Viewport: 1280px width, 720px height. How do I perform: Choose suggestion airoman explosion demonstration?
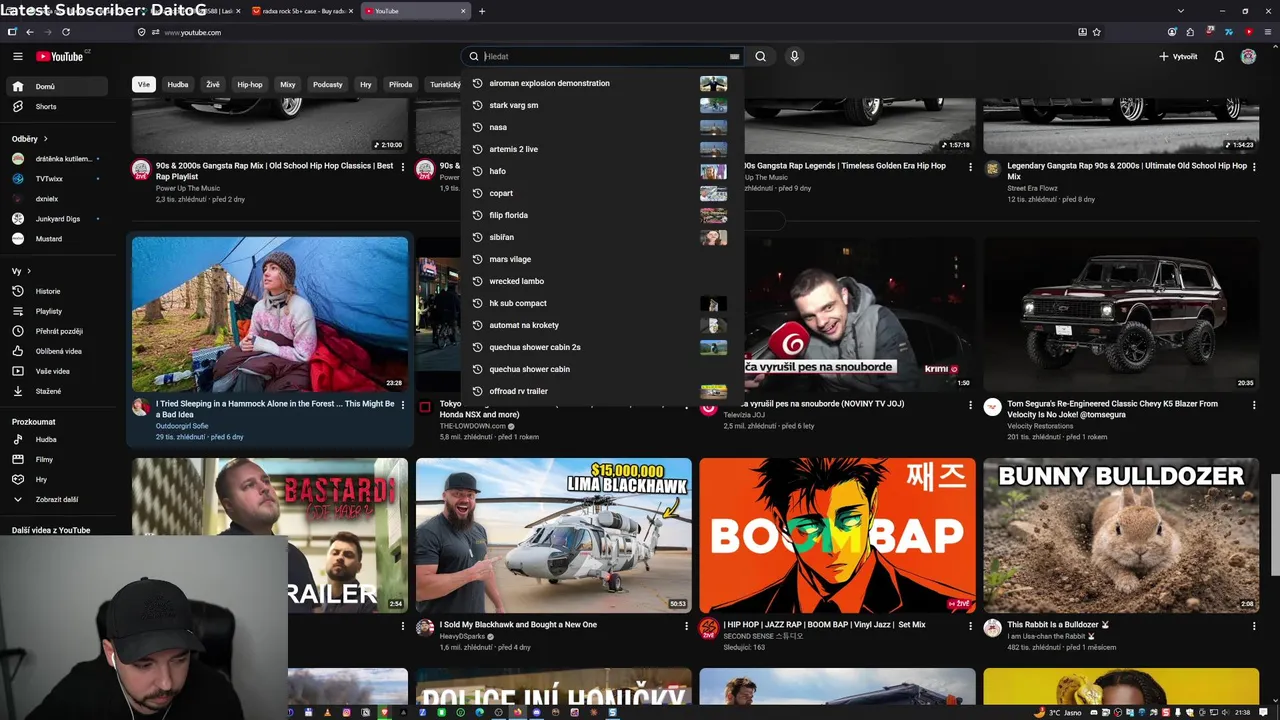point(601,83)
